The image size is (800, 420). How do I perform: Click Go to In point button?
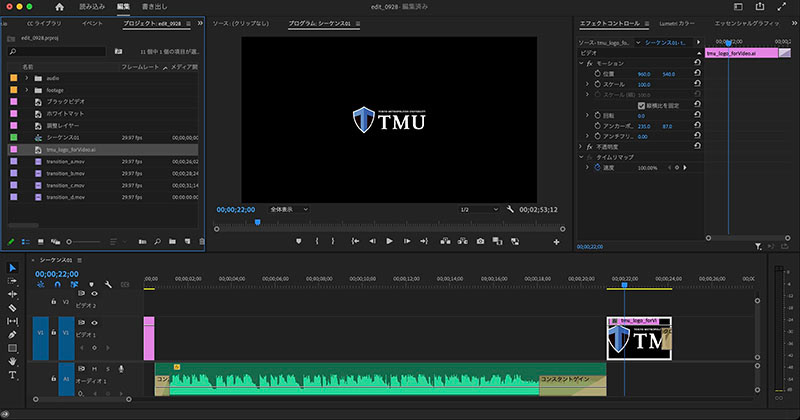click(x=355, y=241)
